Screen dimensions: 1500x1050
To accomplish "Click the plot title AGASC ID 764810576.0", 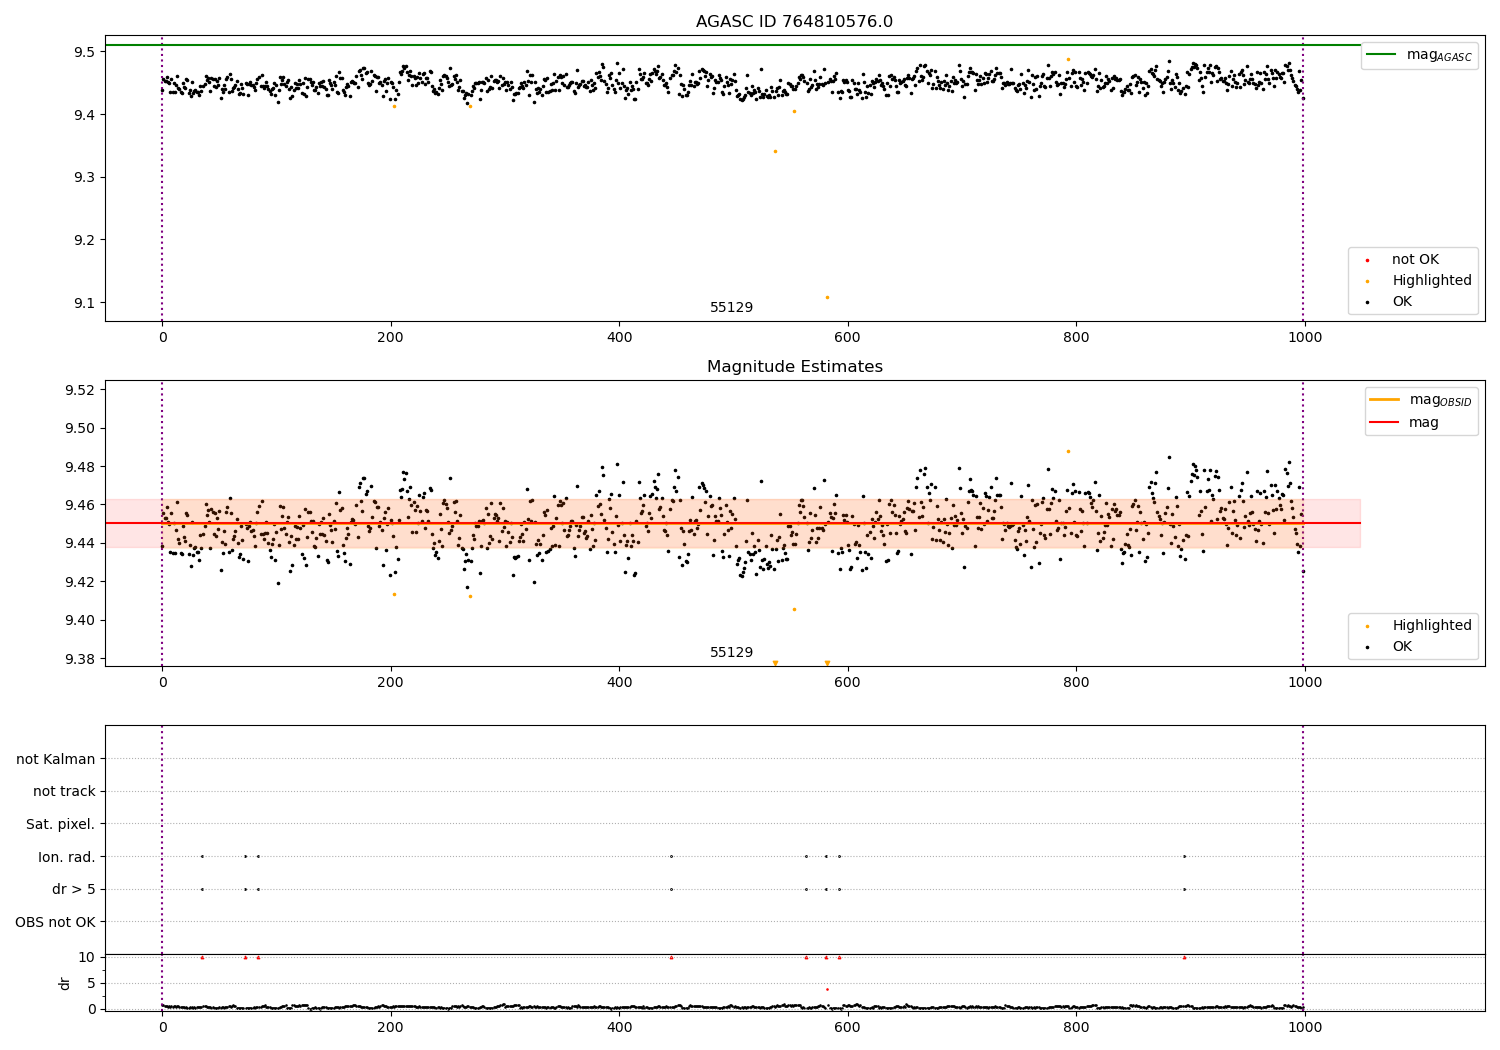I will [794, 22].
